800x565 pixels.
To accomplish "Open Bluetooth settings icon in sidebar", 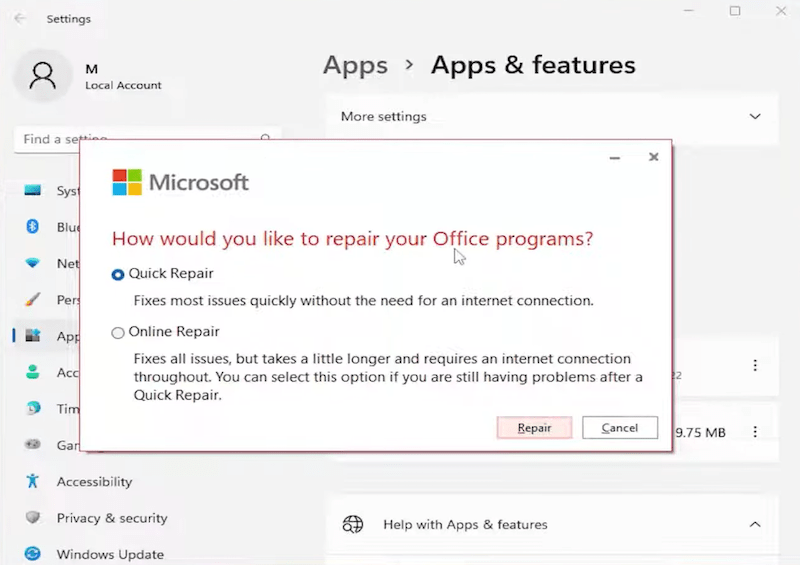I will click(x=33, y=227).
